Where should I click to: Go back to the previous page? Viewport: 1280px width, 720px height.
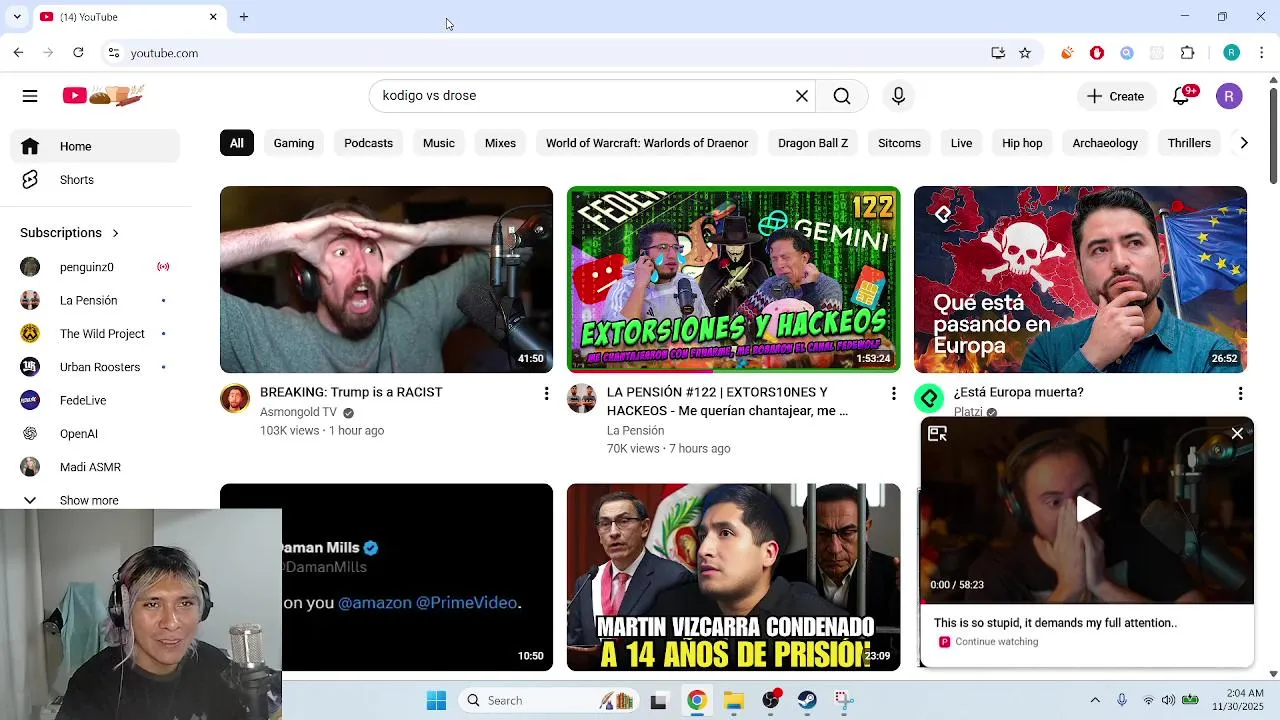point(18,53)
